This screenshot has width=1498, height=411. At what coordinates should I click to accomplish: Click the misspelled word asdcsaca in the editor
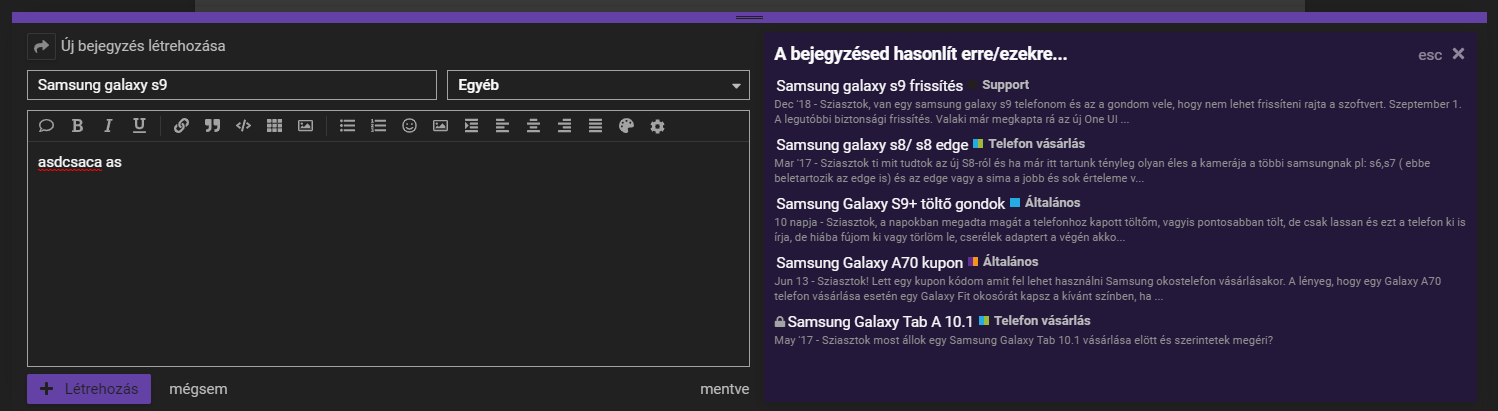click(x=70, y=162)
